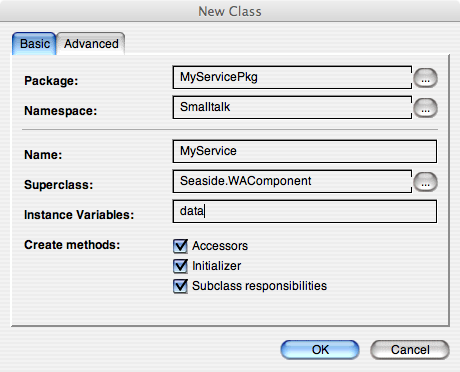Dismiss dialog with Cancel button
460x372 pixels.
point(410,350)
